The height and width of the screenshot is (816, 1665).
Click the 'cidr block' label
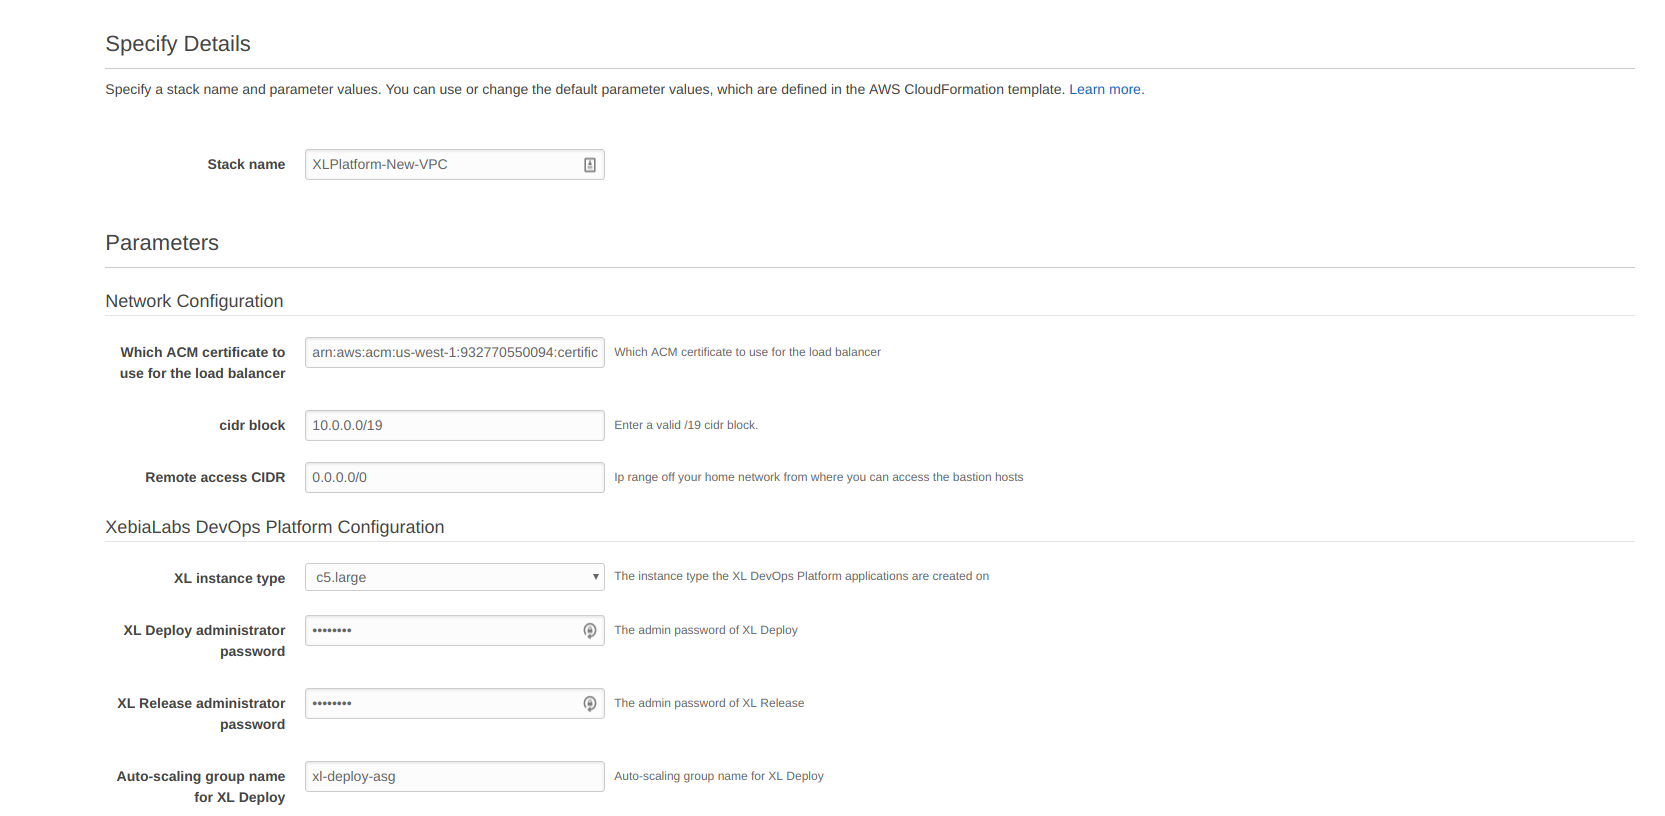click(252, 425)
